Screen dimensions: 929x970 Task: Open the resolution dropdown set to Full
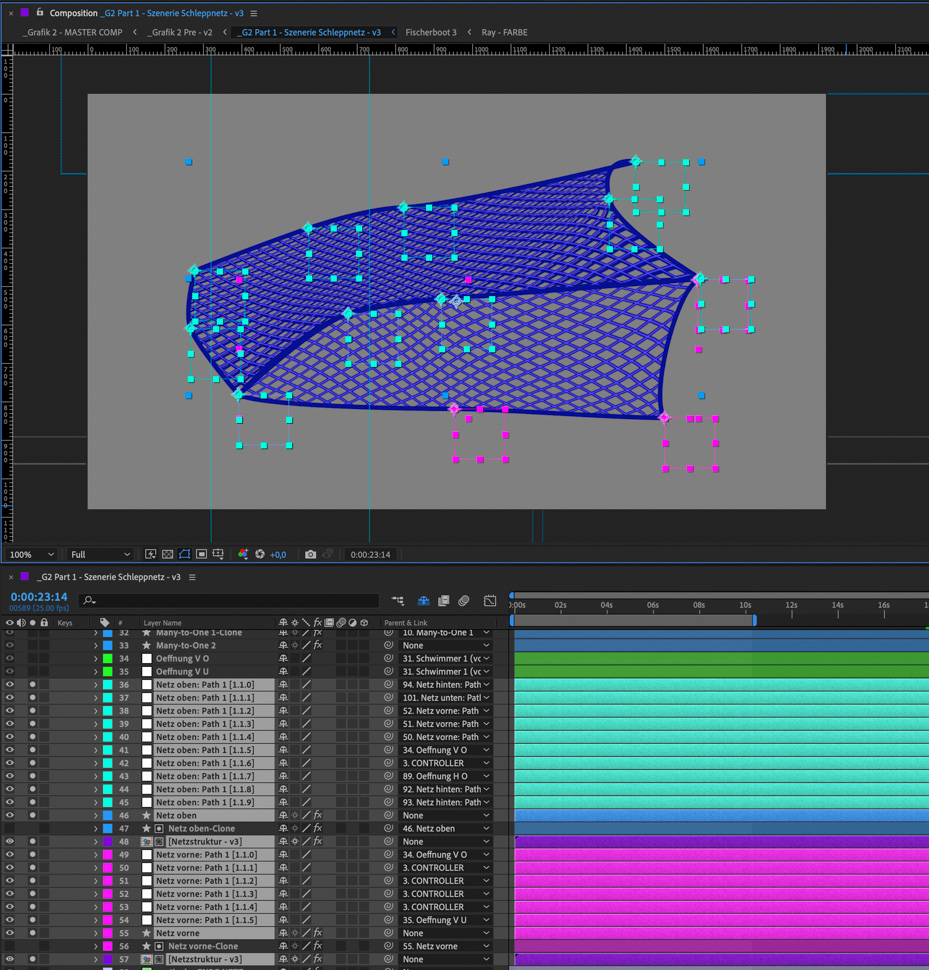click(x=100, y=554)
